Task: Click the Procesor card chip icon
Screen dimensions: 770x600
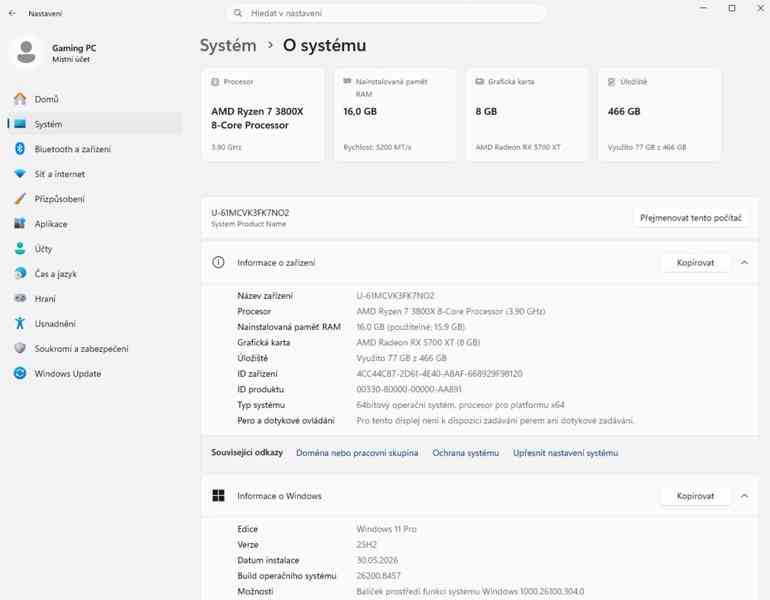Action: coord(215,82)
